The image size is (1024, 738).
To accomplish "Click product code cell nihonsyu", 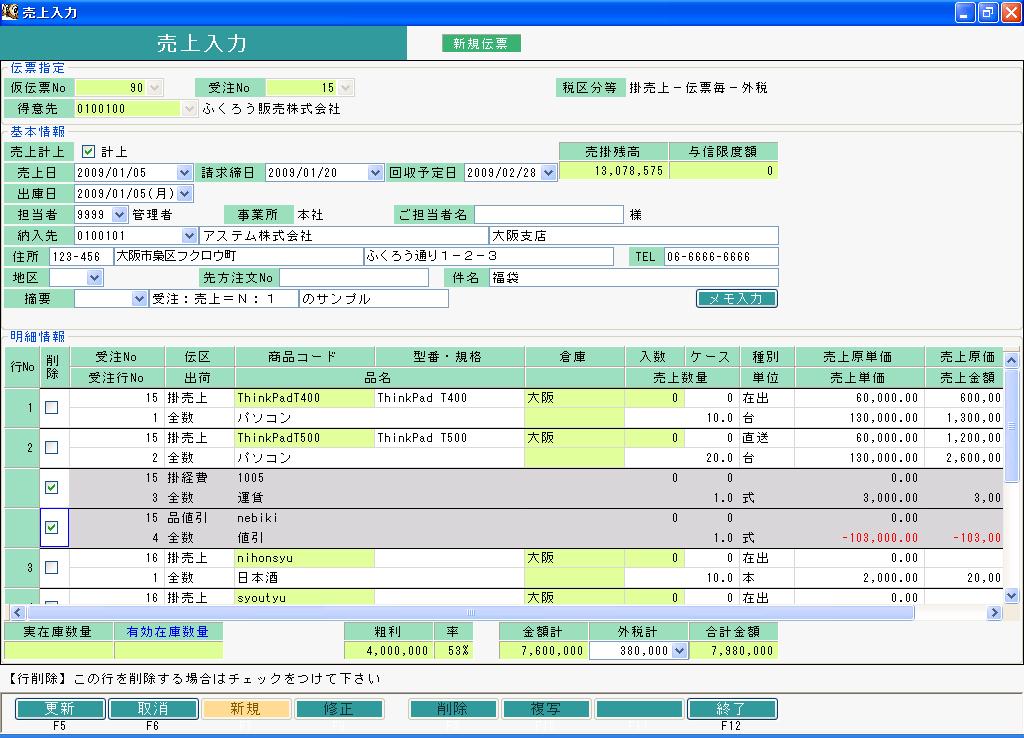I will pyautogui.click(x=304, y=558).
